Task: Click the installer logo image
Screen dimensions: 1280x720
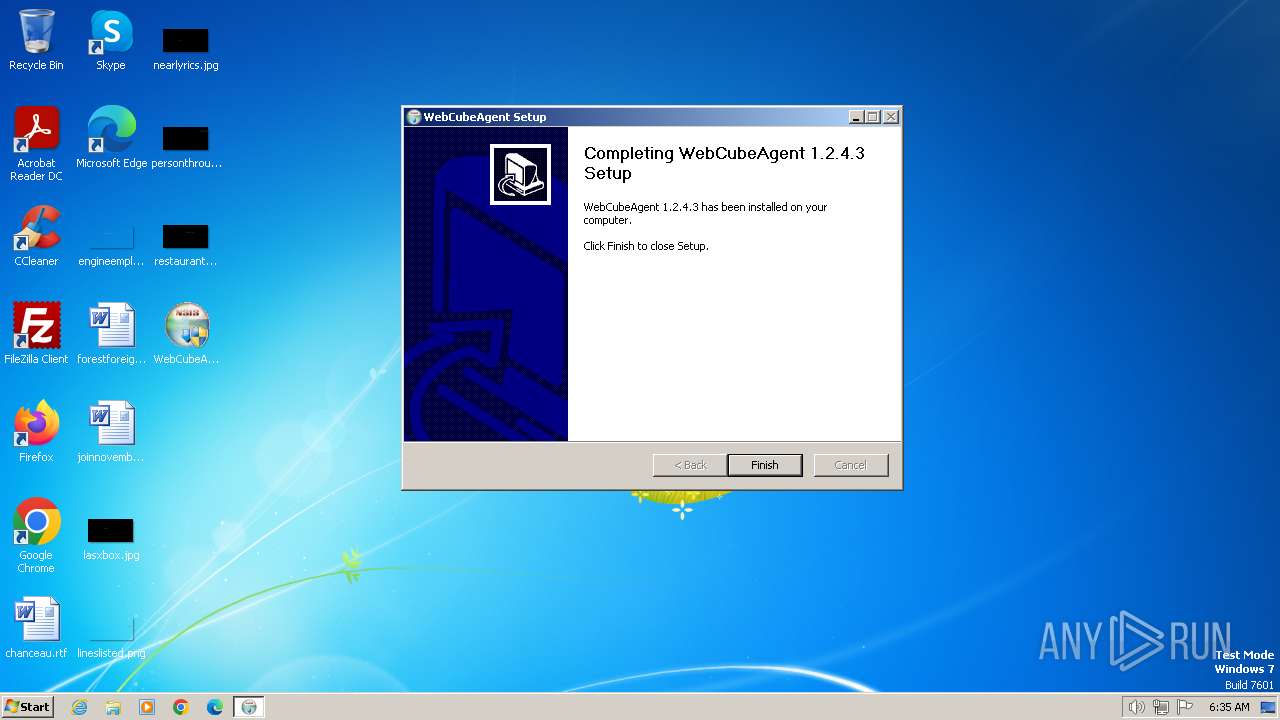Action: coord(520,174)
